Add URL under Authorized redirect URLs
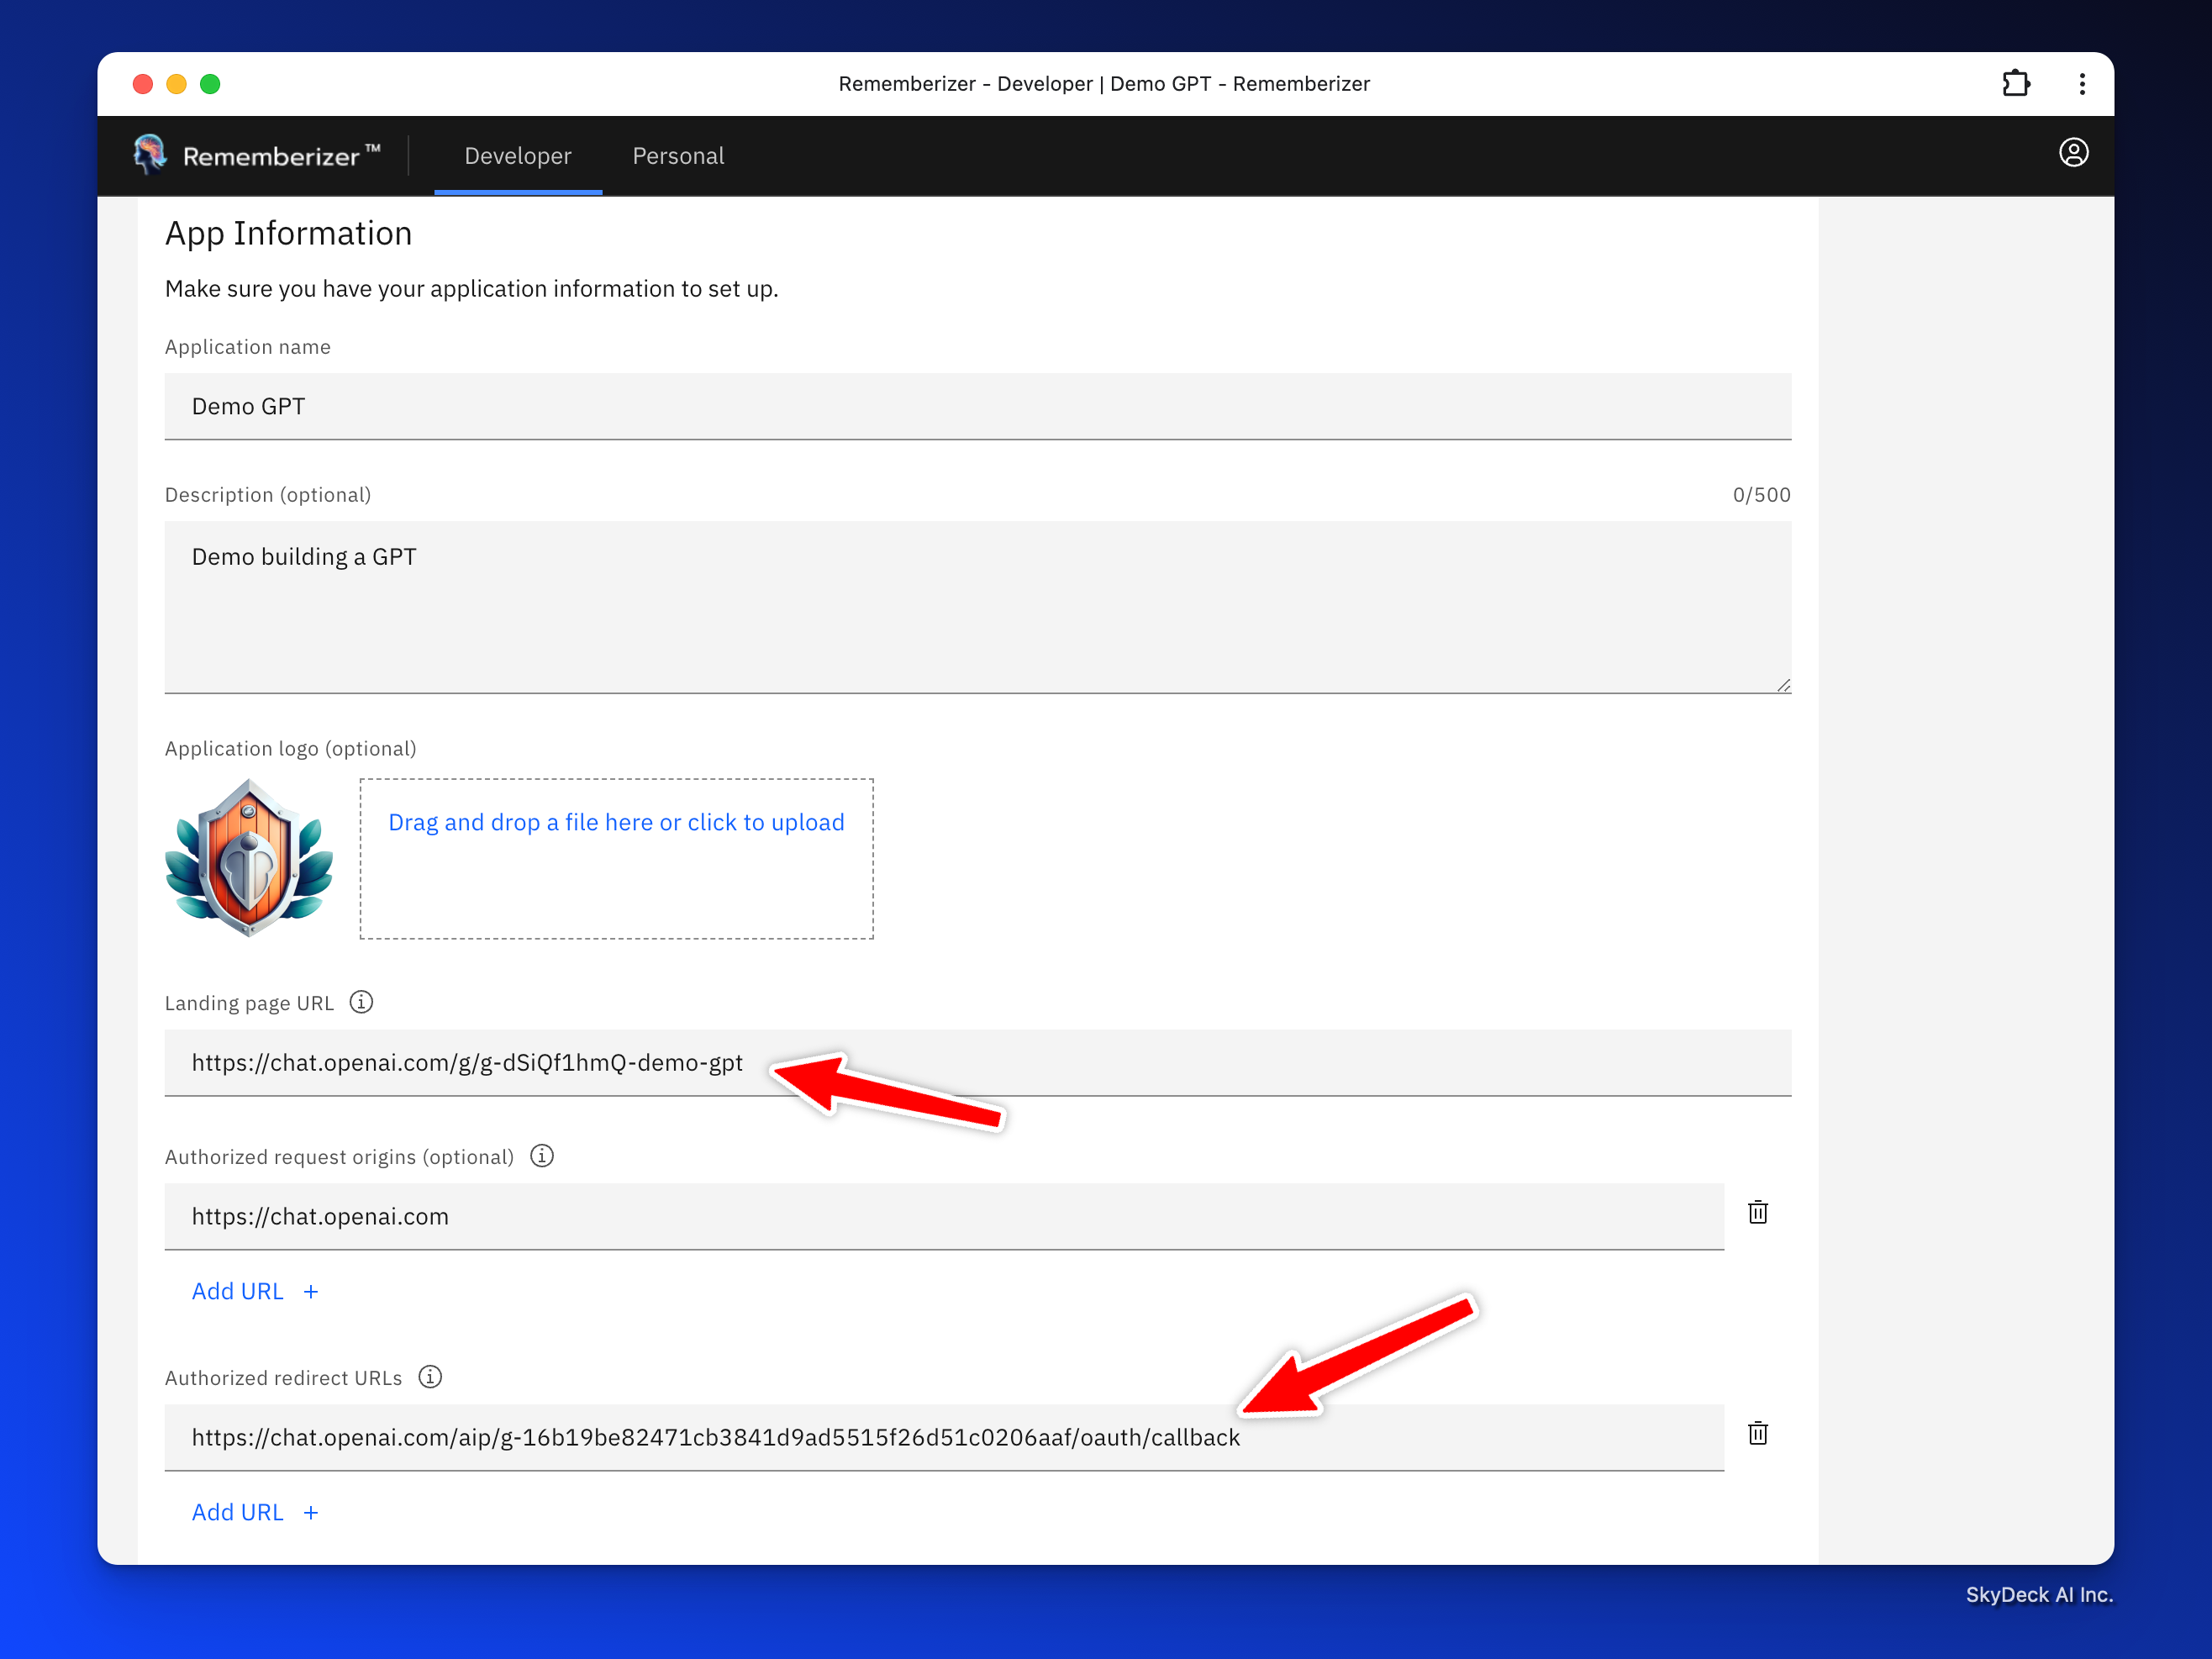The width and height of the screenshot is (2212, 1659). tap(254, 1512)
